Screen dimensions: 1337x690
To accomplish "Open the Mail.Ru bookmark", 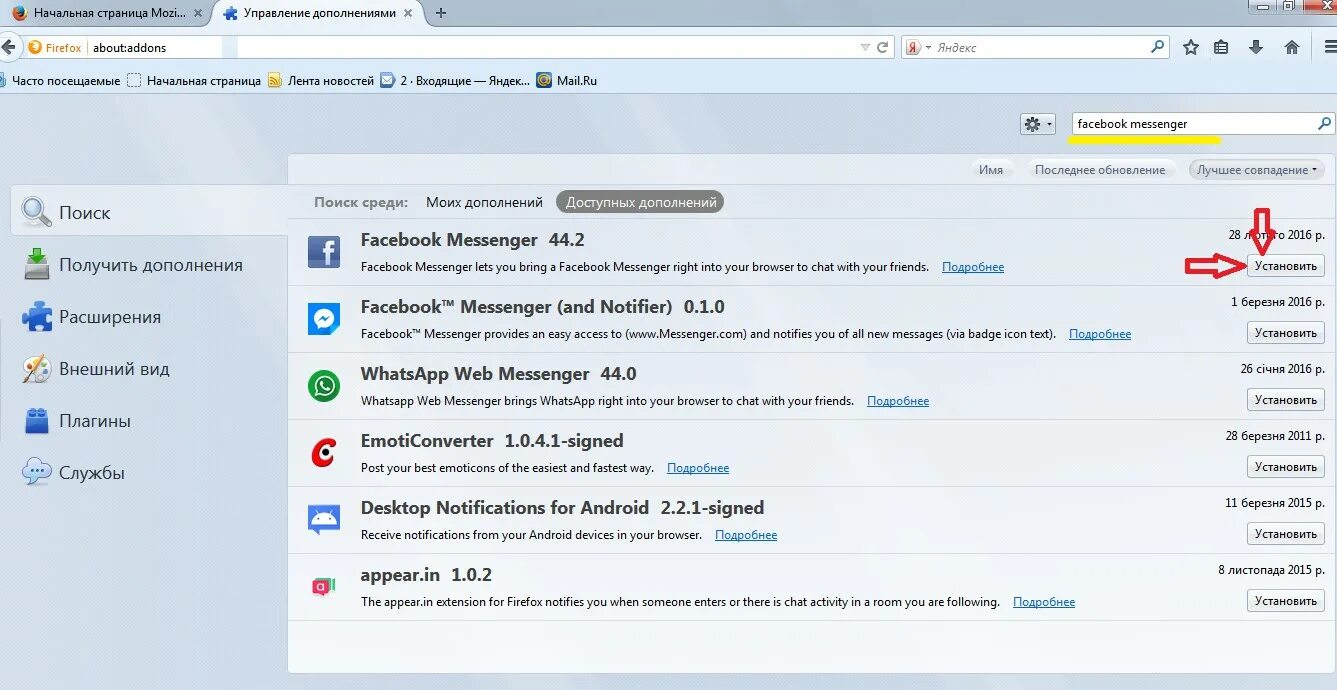I will pyautogui.click(x=567, y=80).
